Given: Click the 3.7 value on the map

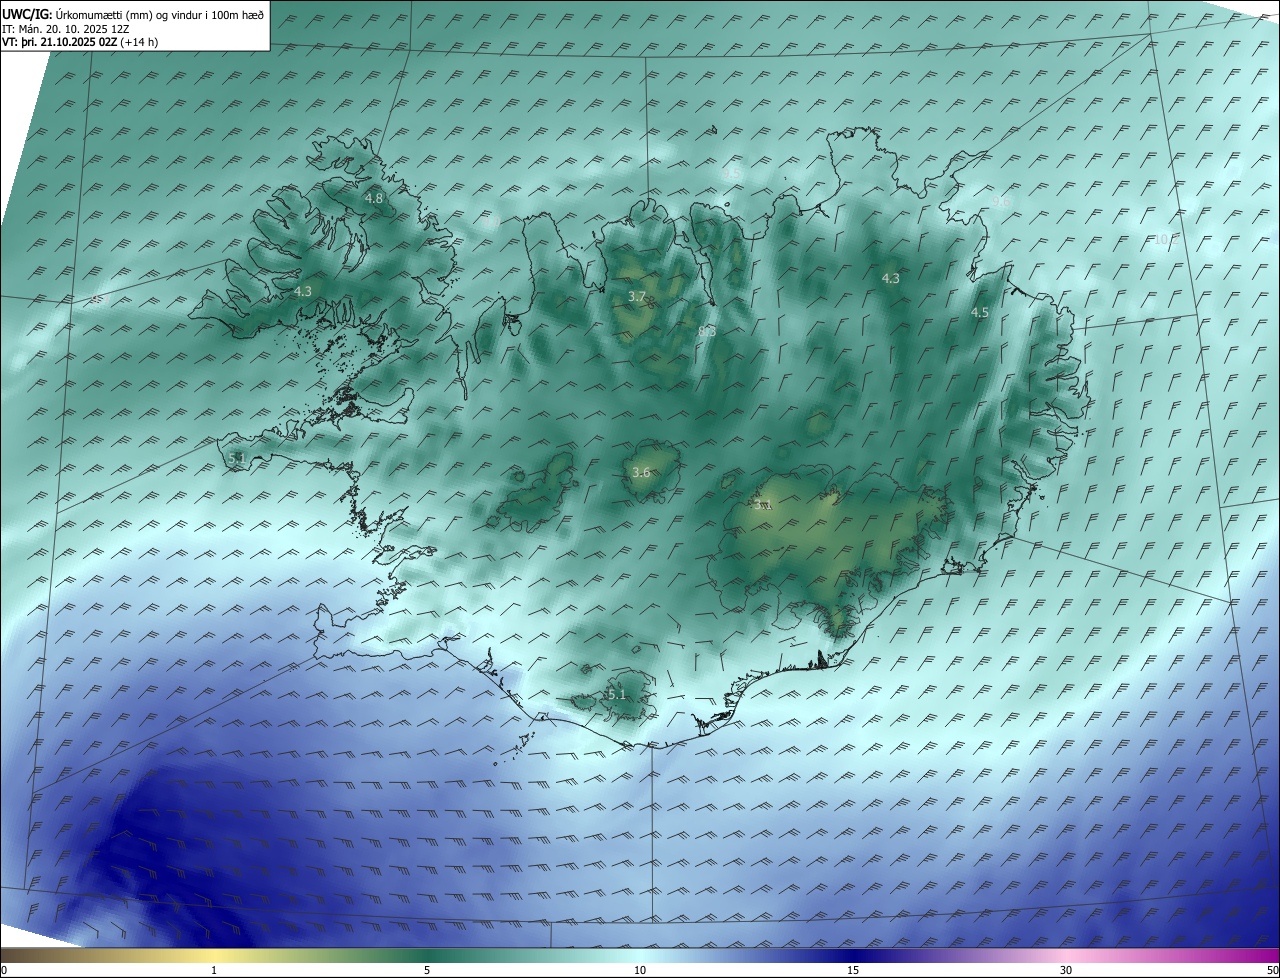Looking at the screenshot, I should 637,296.
